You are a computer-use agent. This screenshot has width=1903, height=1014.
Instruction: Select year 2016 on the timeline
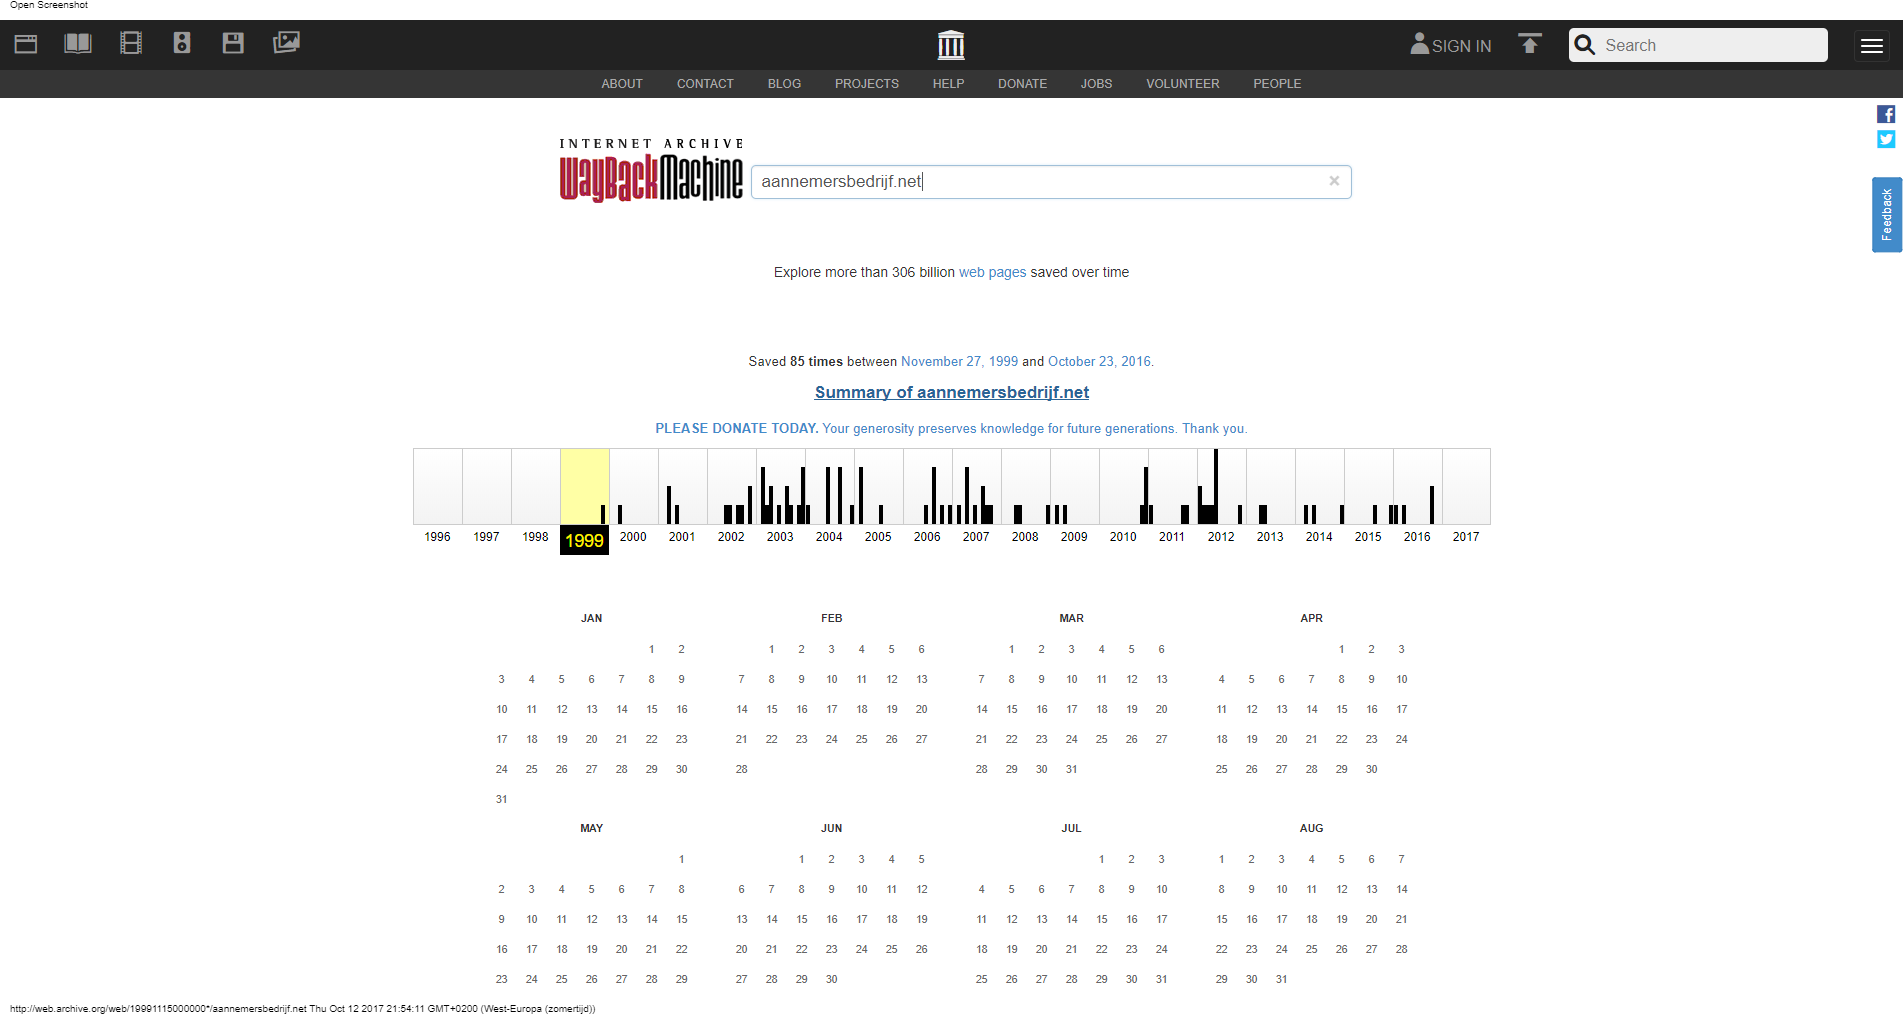(x=1417, y=537)
